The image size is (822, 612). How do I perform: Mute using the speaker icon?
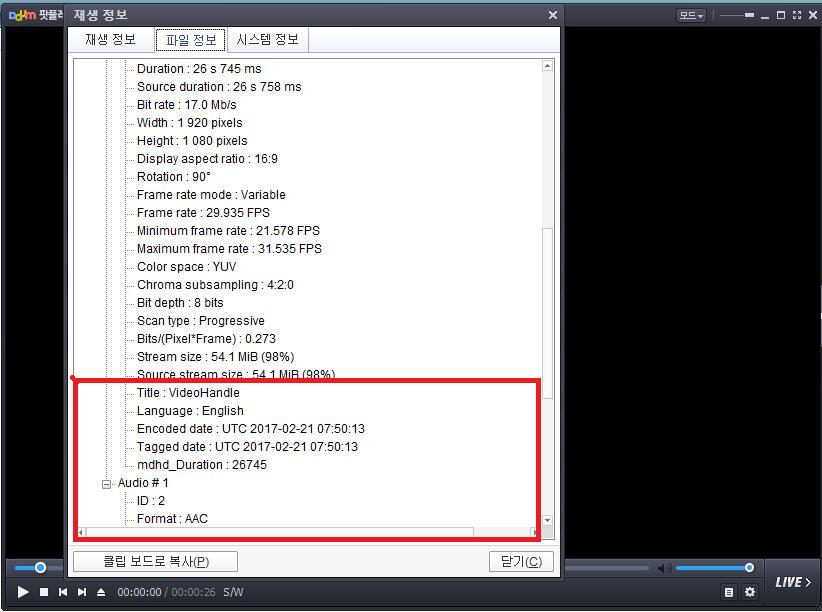click(x=662, y=568)
